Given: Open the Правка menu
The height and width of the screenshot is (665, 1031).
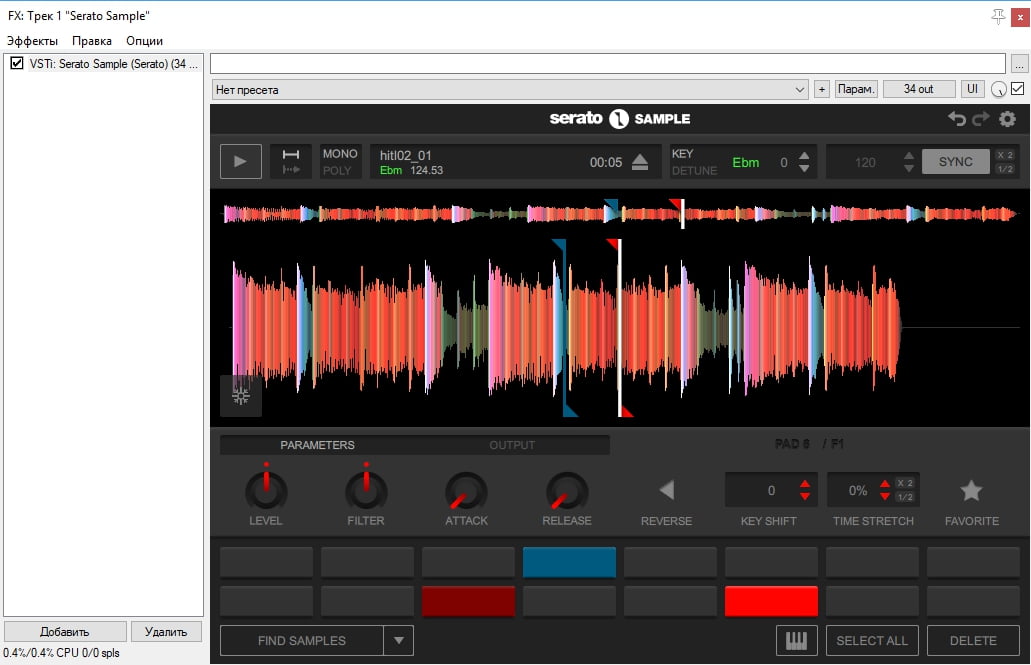Looking at the screenshot, I should tap(91, 41).
